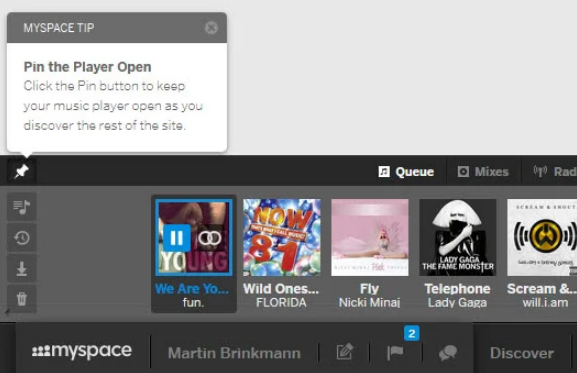
Task: Click the We Are Yo... song title
Action: [192, 289]
